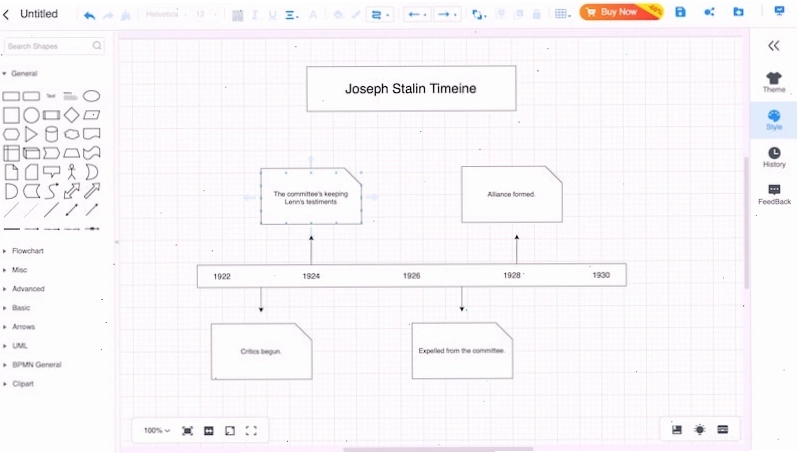The image size is (798, 454).
Task: Click the fit-to-page zoom icon
Action: [x=187, y=431]
